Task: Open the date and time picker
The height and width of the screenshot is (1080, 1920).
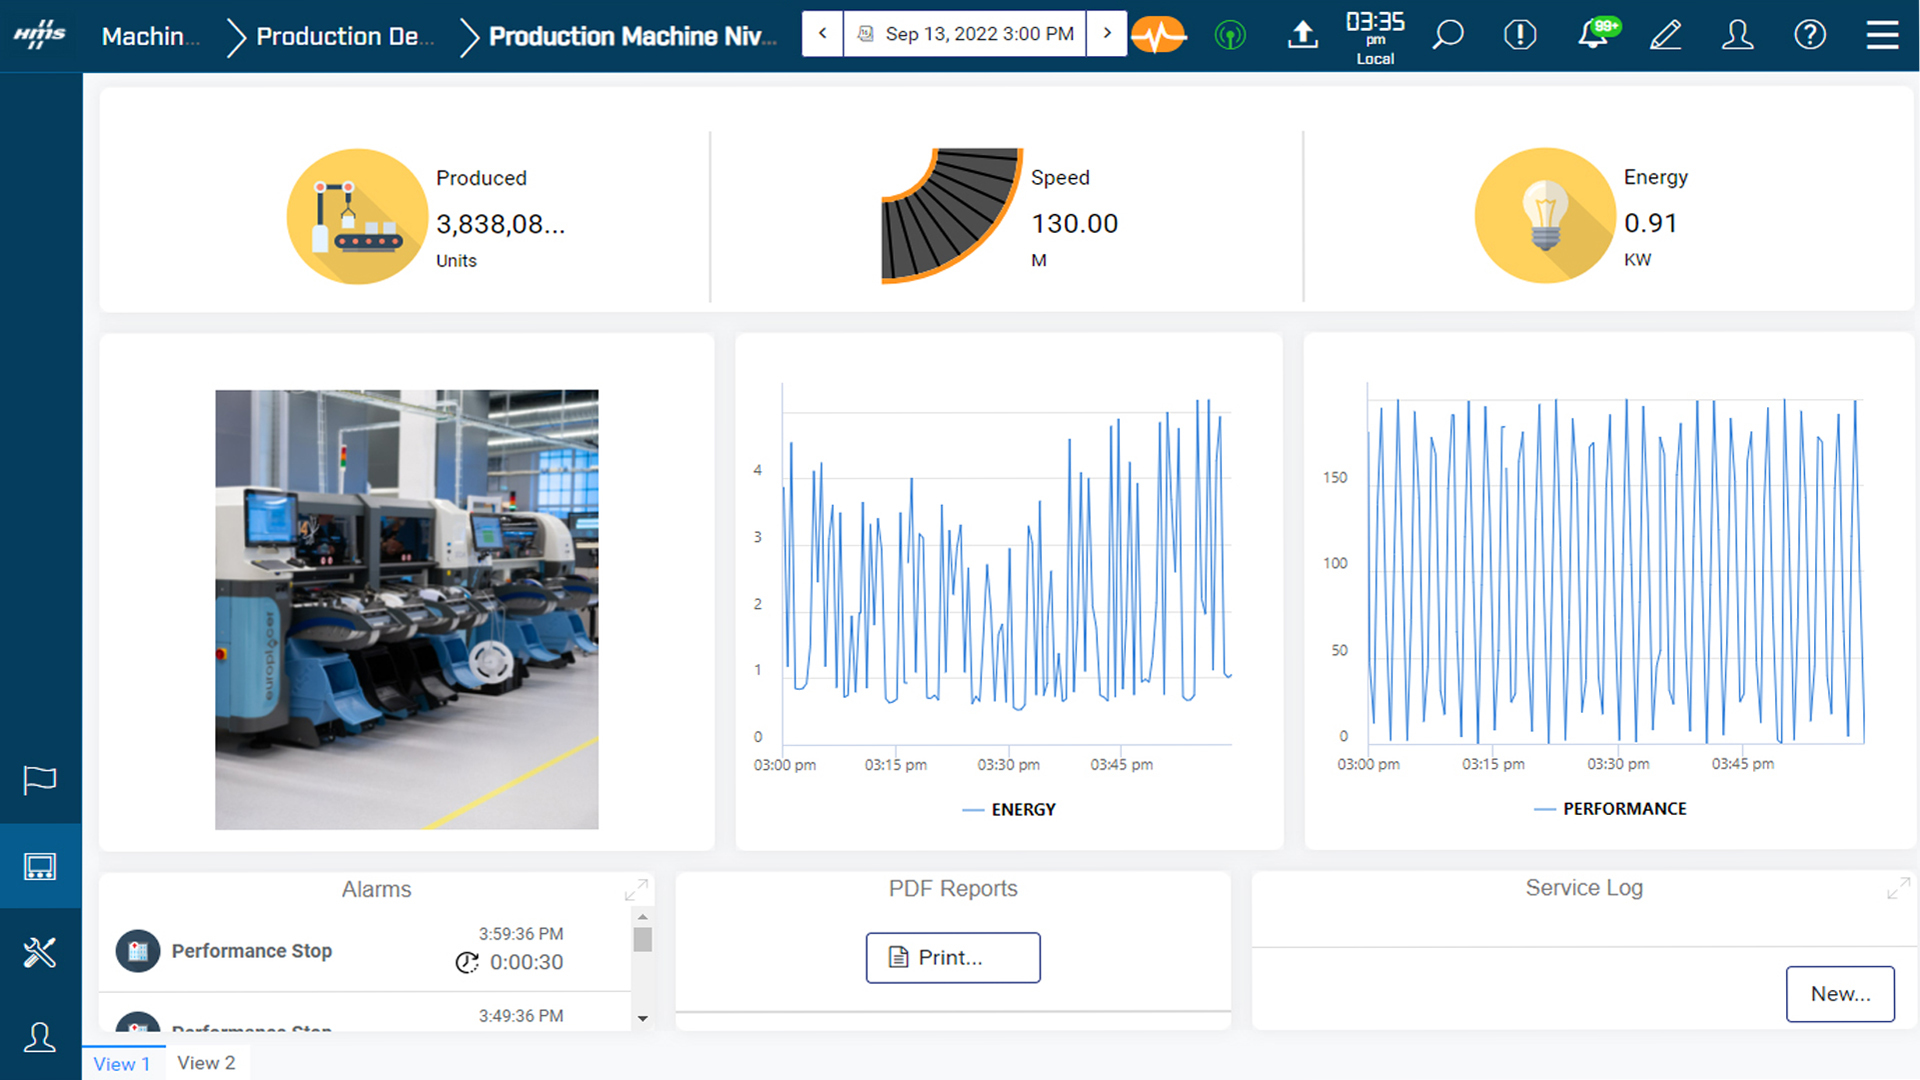Action: coord(963,33)
